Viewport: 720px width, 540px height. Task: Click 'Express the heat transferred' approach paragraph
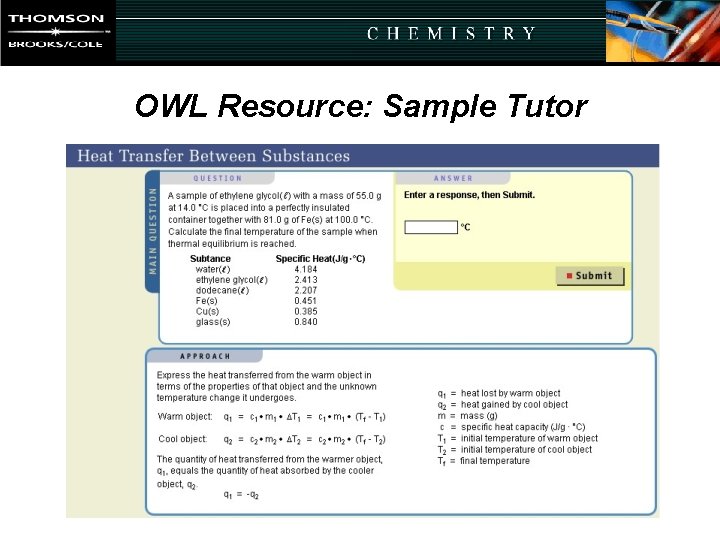coord(266,387)
